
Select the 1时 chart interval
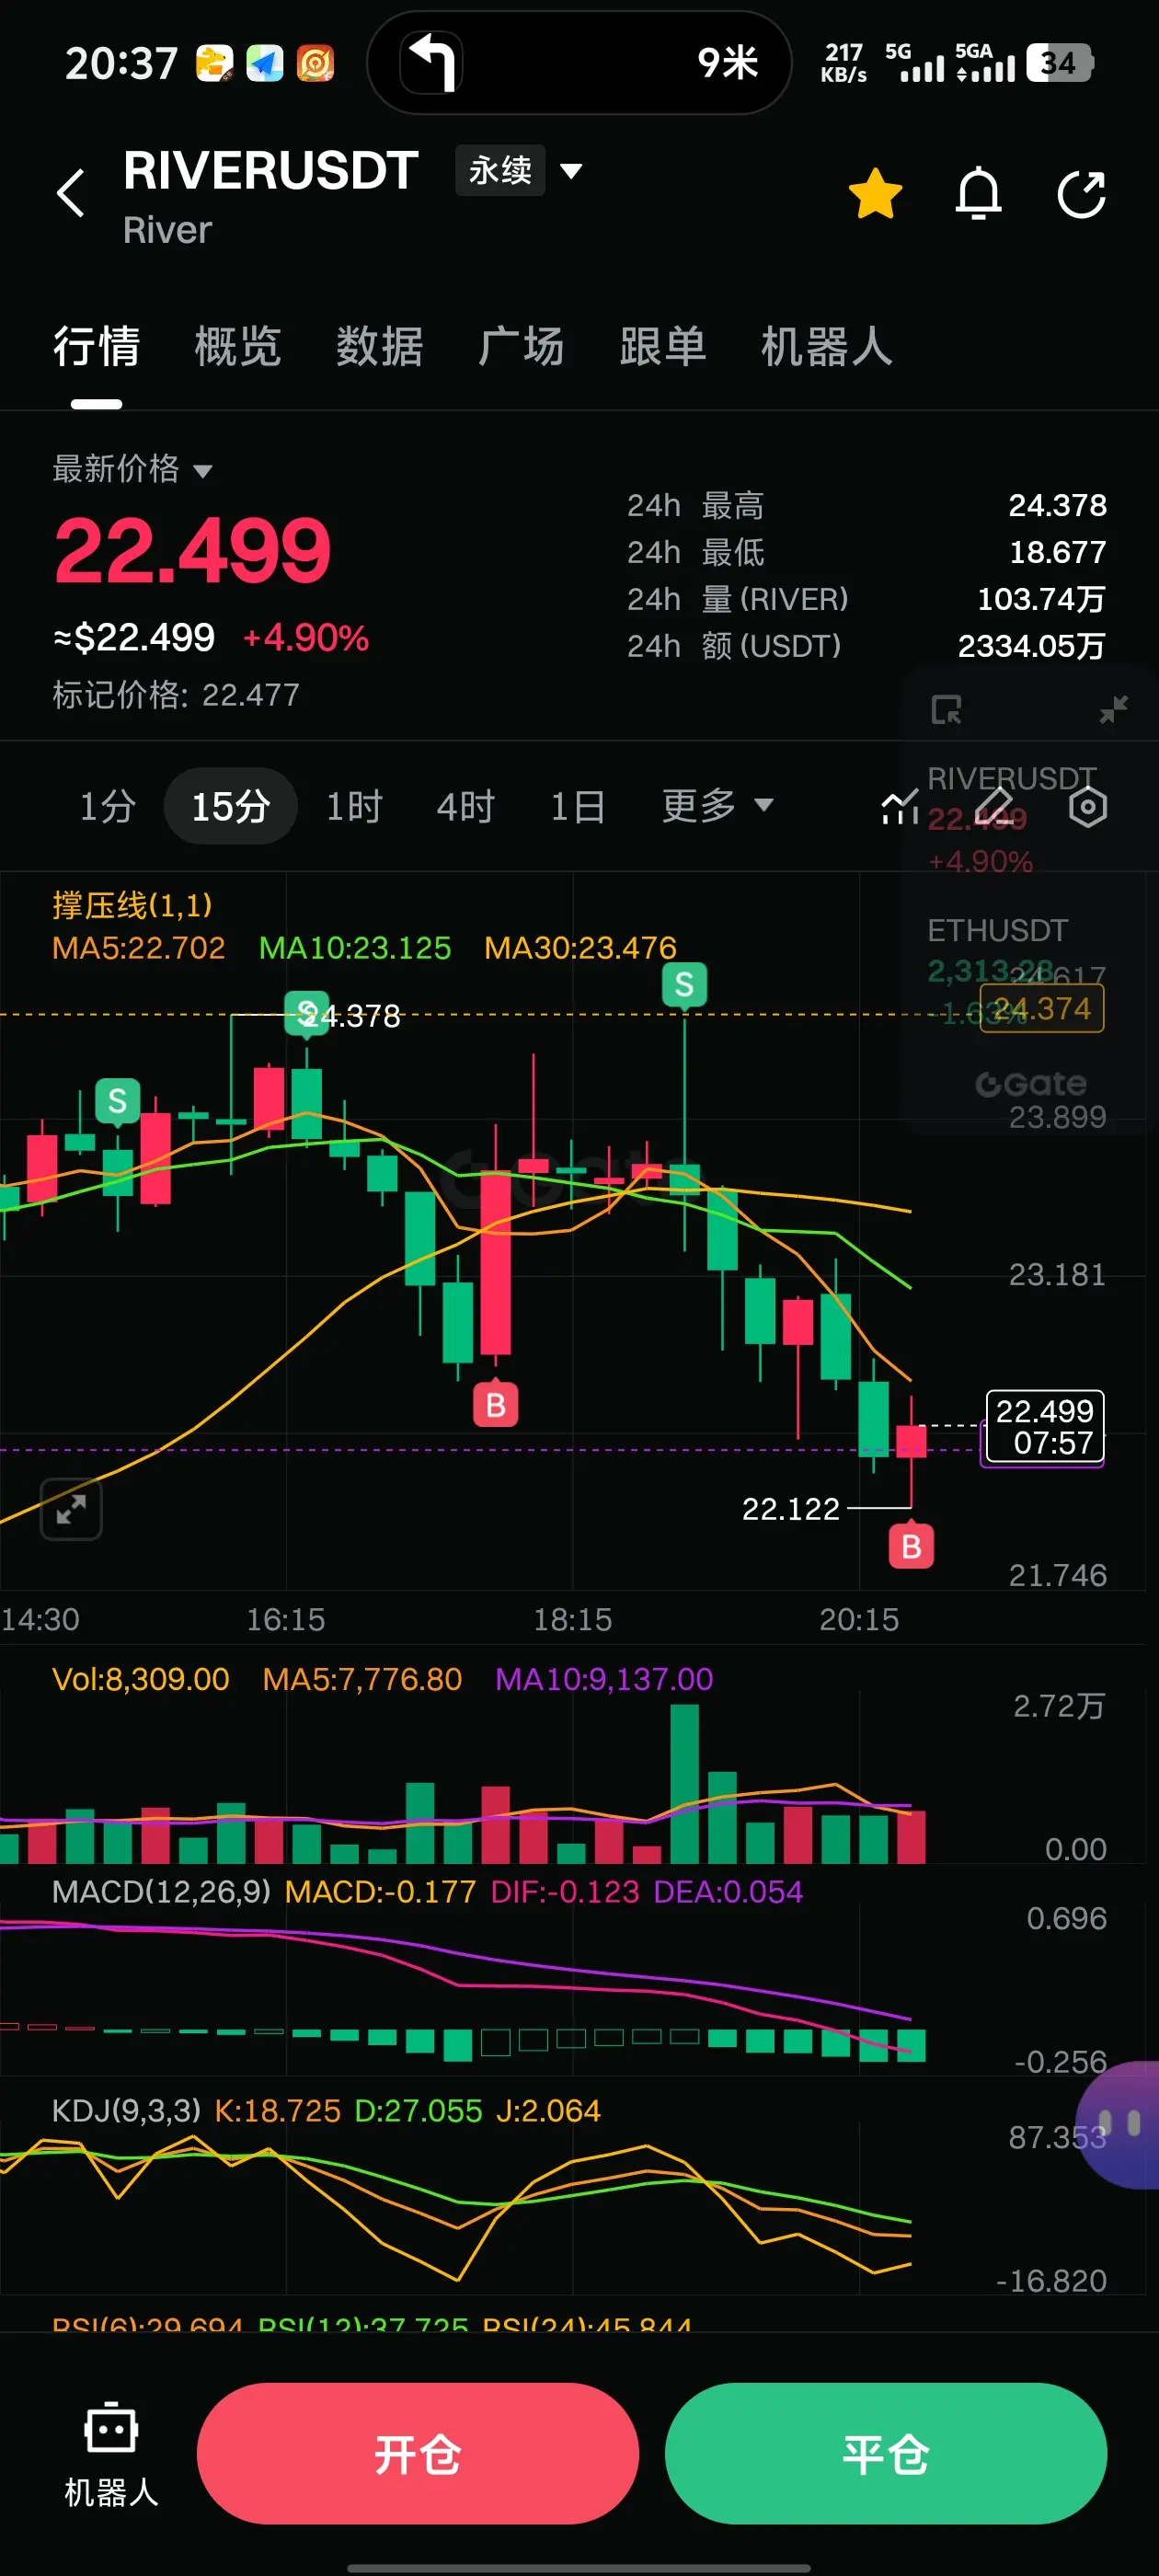354,806
